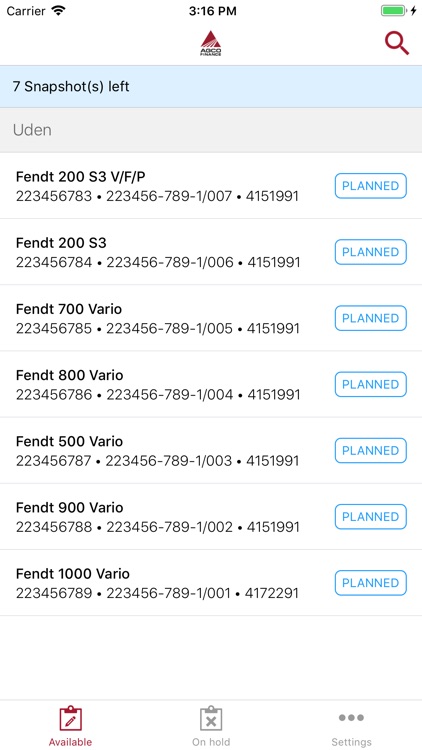This screenshot has width=422, height=750.
Task: Select the Fendt 1000 Vario asset title
Action: pos(73,574)
